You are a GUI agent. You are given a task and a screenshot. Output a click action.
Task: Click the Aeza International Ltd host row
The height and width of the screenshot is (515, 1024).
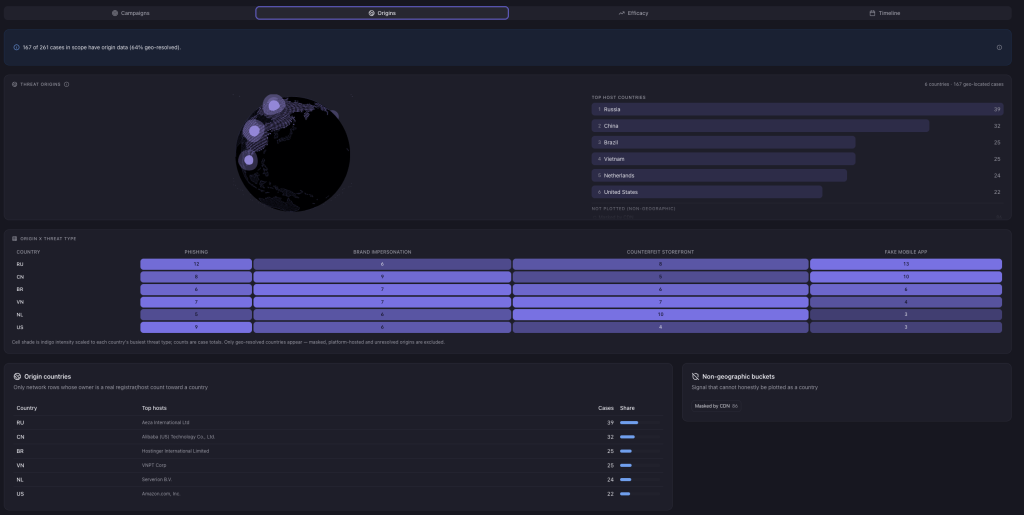tap(340, 422)
